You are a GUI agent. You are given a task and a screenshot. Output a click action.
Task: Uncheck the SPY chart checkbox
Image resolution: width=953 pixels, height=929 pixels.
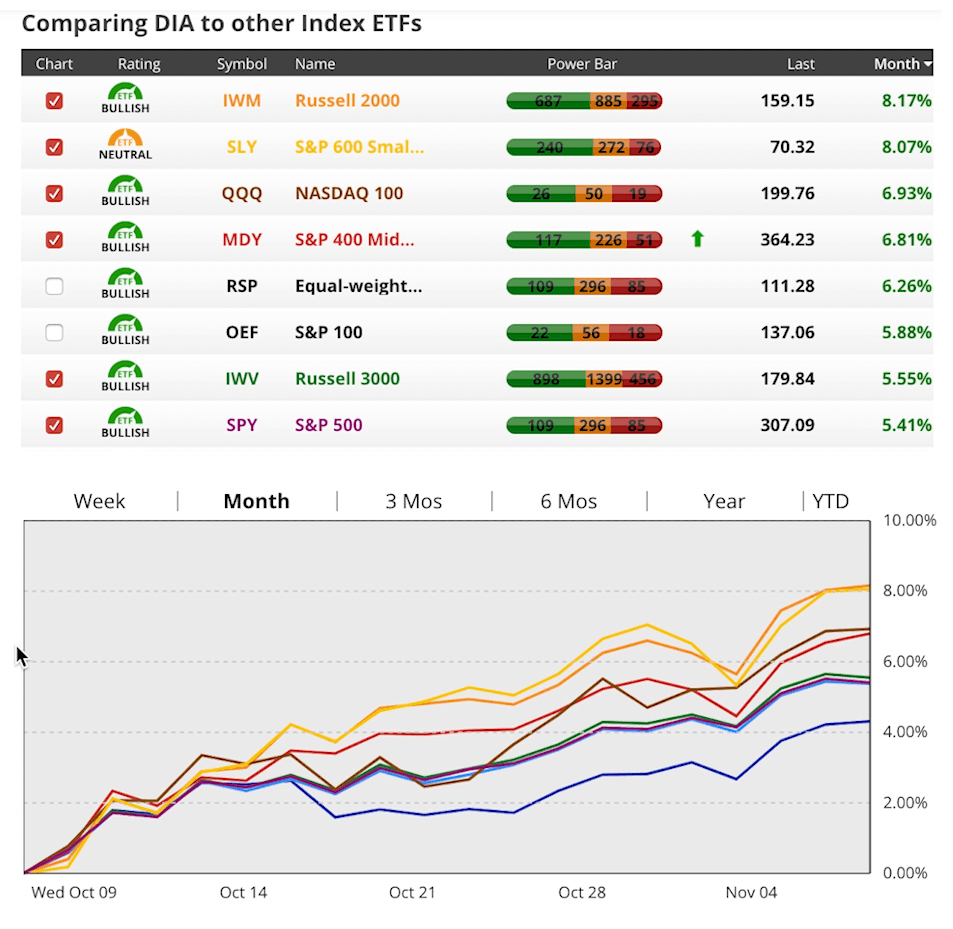pyautogui.click(x=54, y=425)
